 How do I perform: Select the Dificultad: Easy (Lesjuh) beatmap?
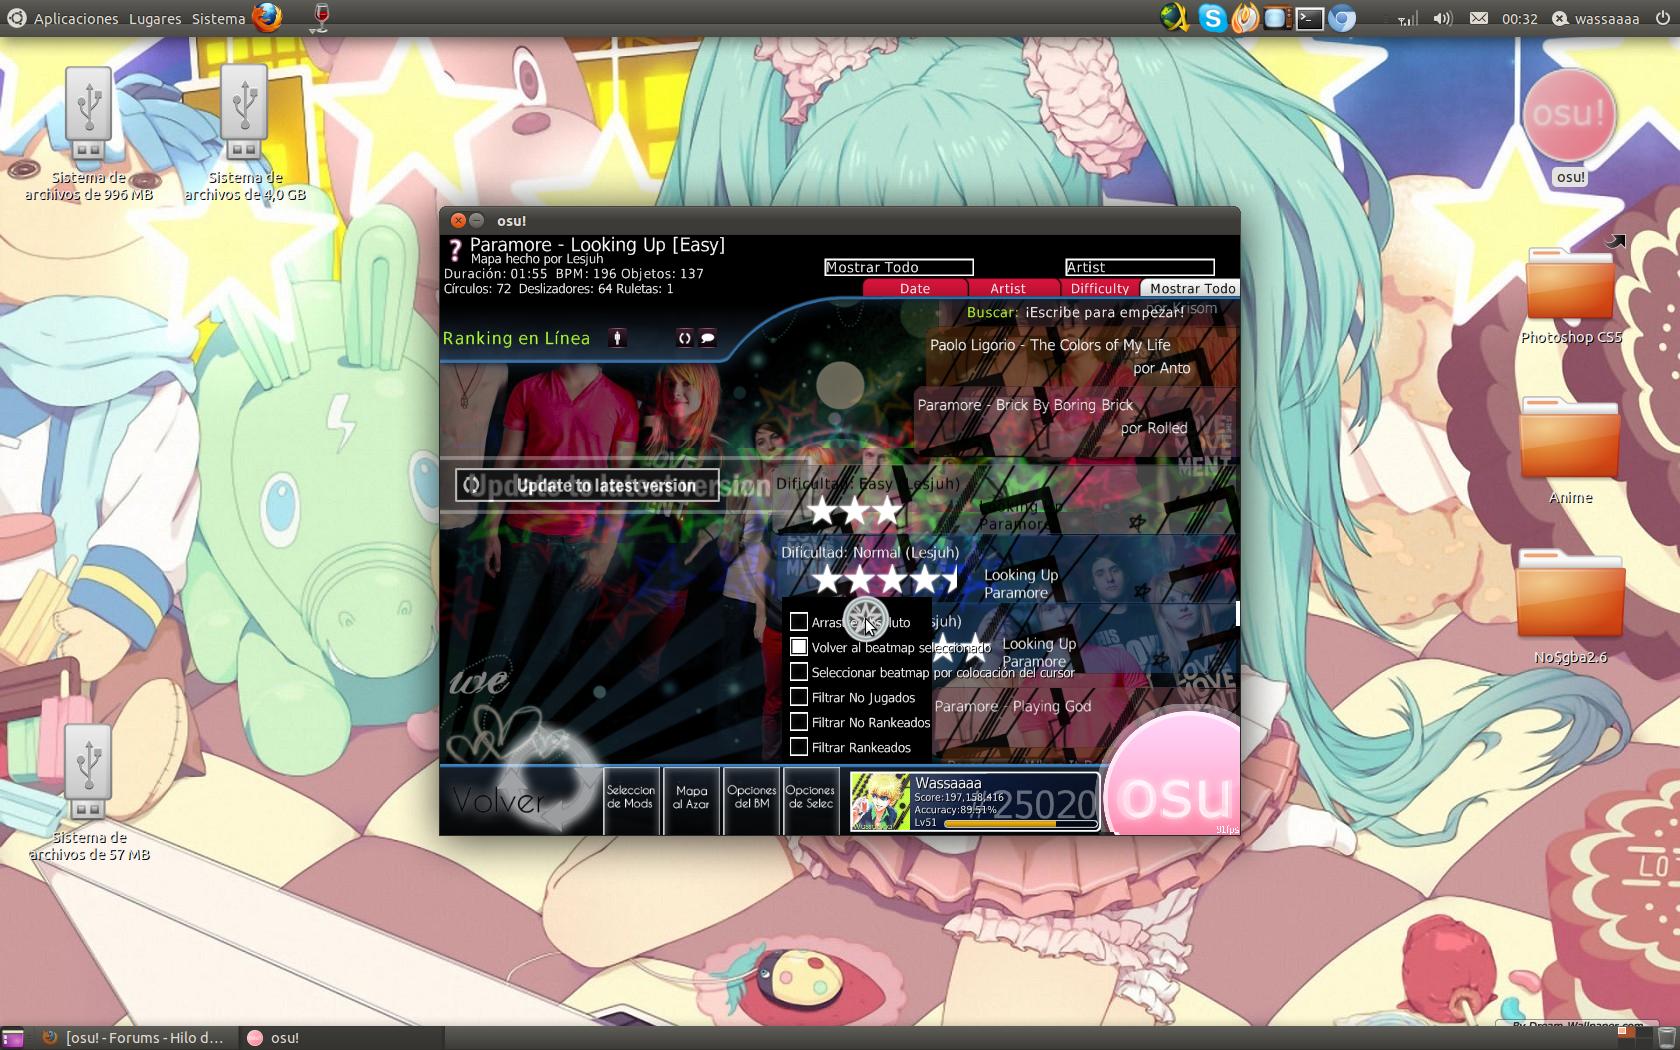(1007, 498)
